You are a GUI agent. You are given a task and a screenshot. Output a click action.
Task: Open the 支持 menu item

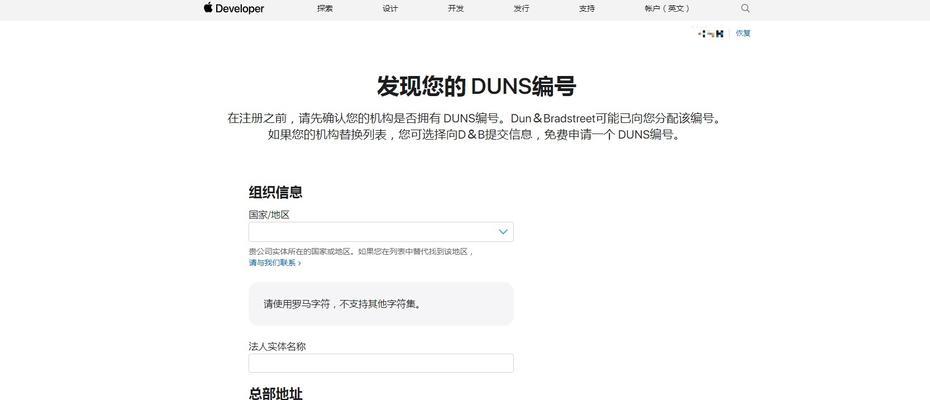(x=587, y=9)
